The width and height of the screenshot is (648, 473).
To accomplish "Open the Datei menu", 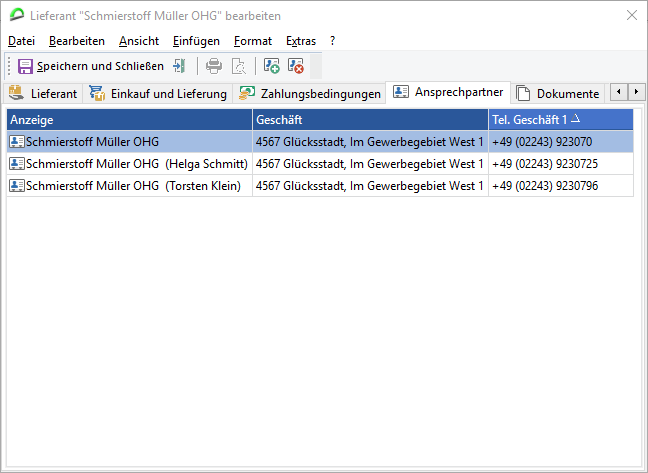I will [21, 41].
